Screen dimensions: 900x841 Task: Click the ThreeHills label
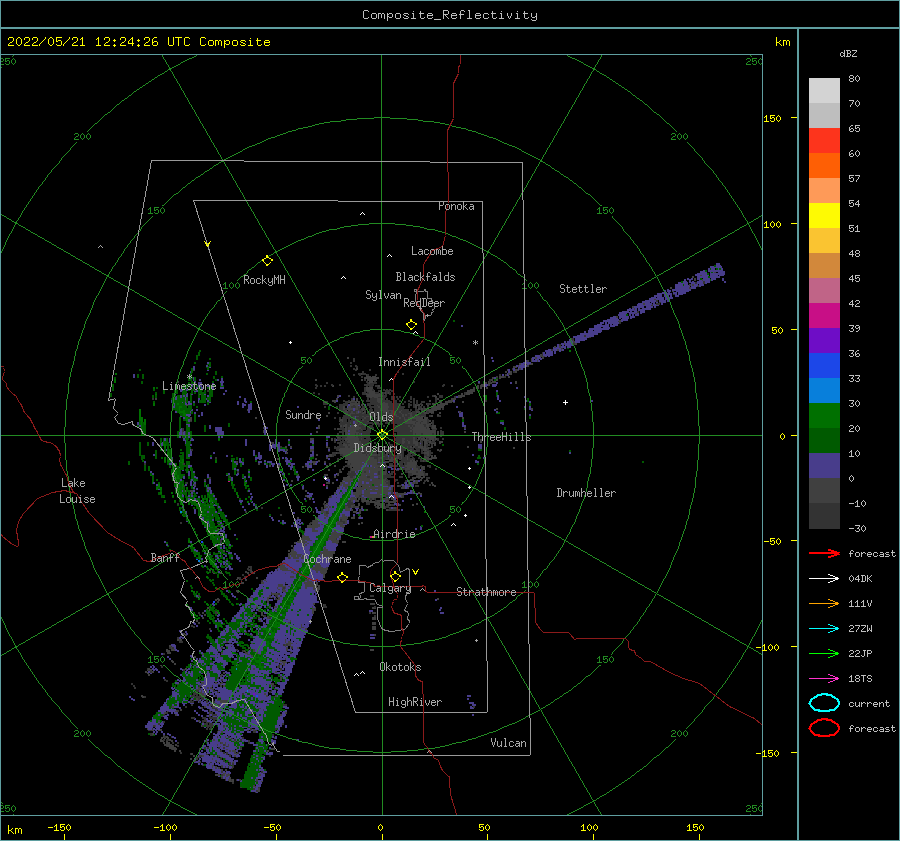502,437
